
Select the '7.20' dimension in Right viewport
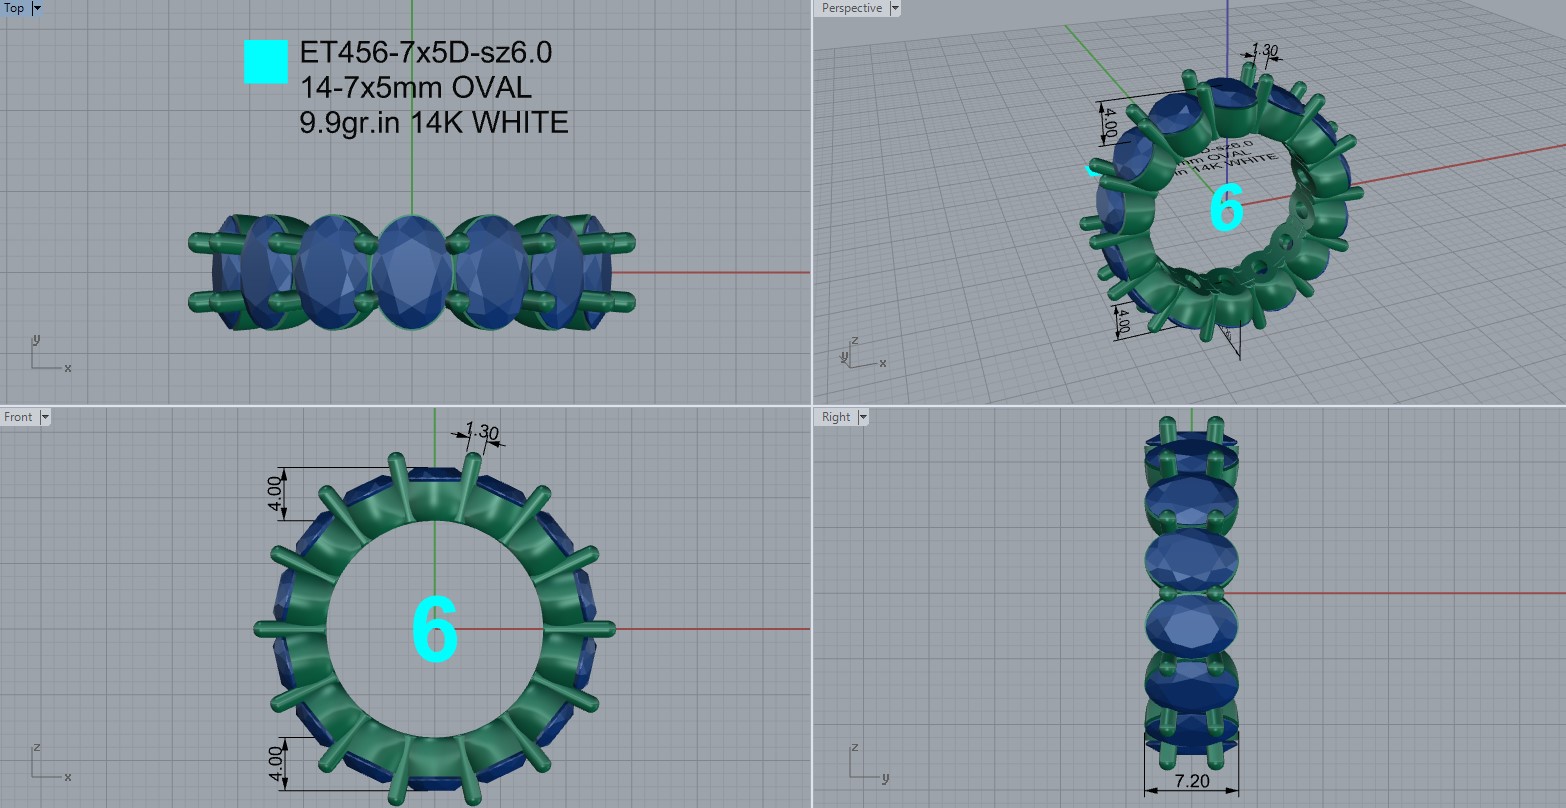(1192, 781)
